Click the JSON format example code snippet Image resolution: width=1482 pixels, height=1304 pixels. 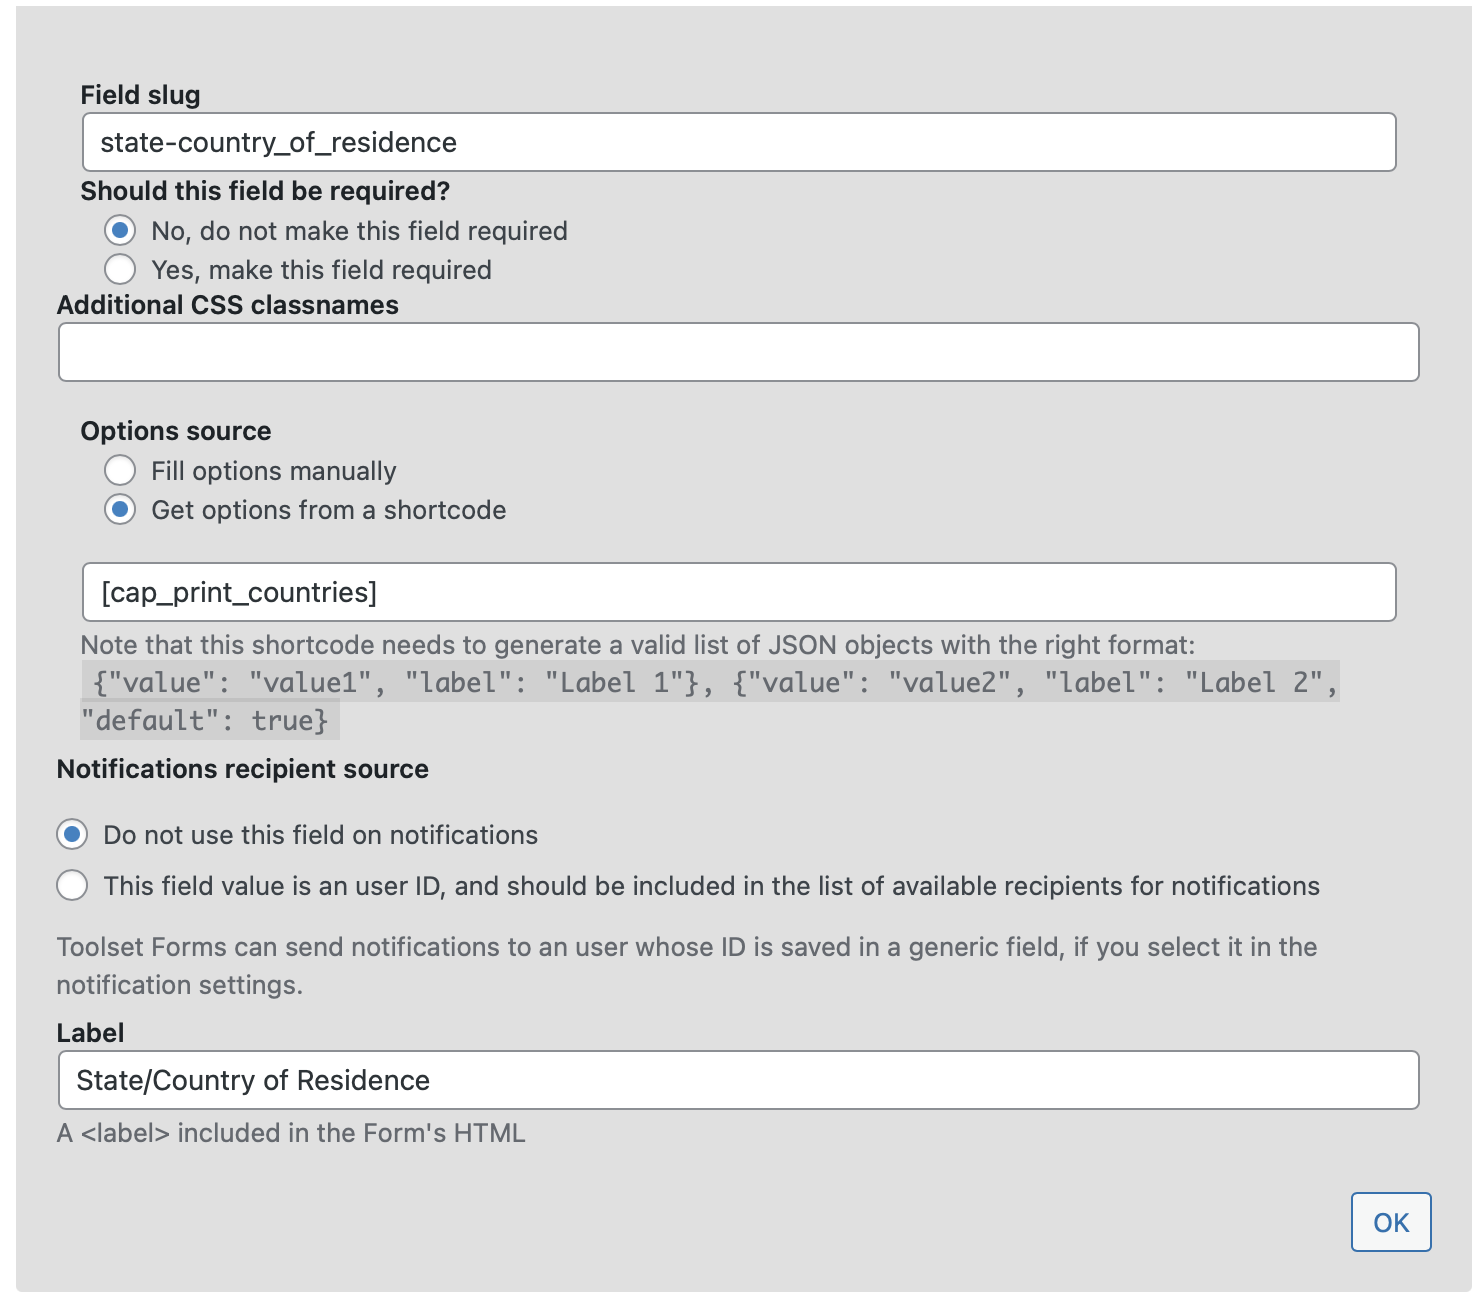click(710, 701)
